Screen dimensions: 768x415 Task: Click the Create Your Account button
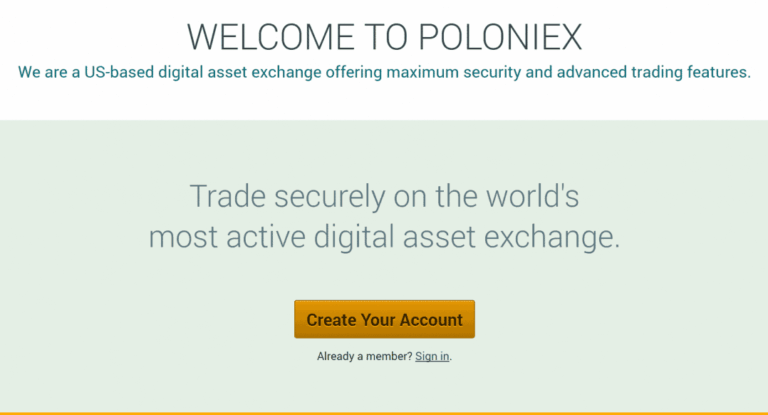pyautogui.click(x=384, y=319)
